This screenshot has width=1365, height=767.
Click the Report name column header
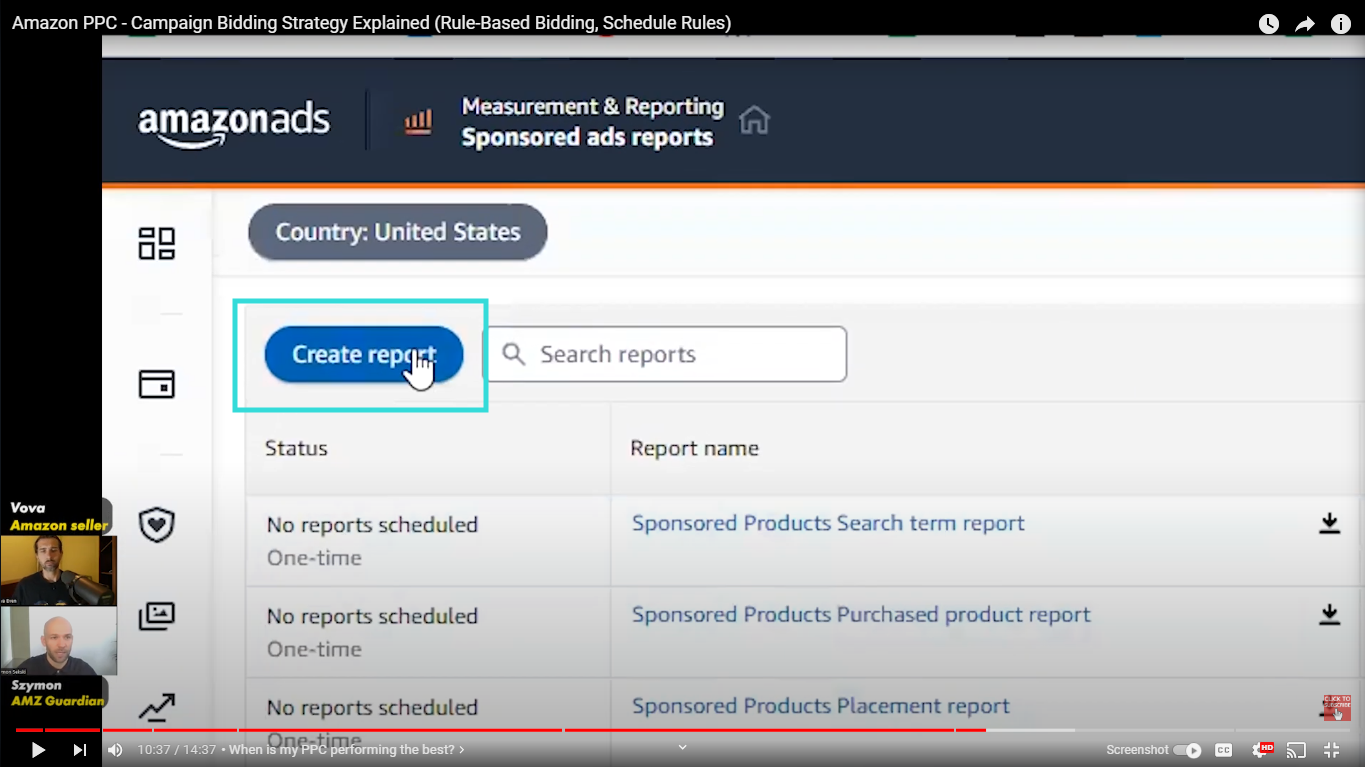point(694,448)
